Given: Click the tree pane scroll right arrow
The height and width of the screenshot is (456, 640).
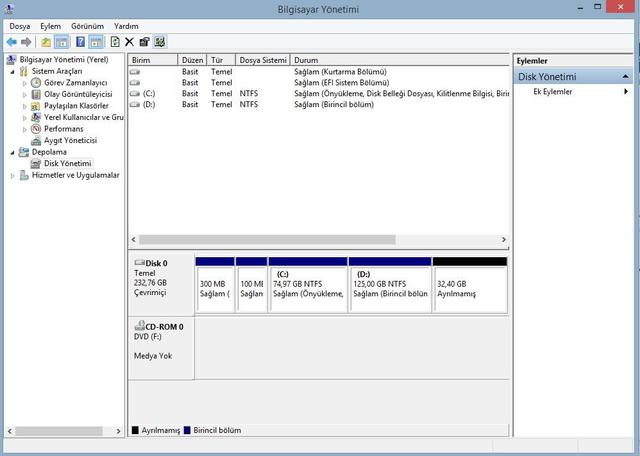Looking at the screenshot, I should pyautogui.click(x=118, y=431).
